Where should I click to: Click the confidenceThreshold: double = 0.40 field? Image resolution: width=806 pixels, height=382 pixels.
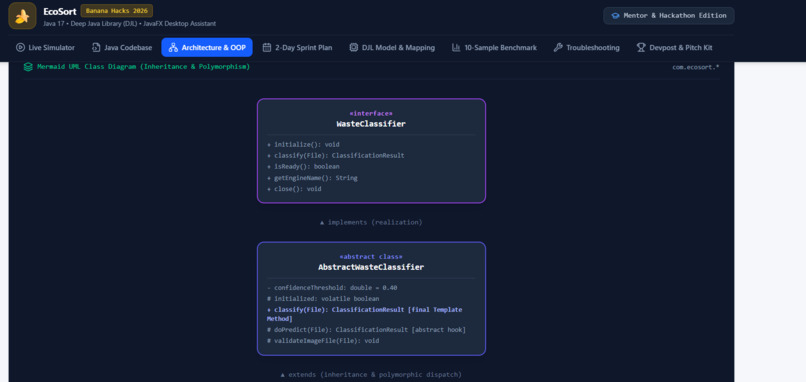(x=332, y=288)
